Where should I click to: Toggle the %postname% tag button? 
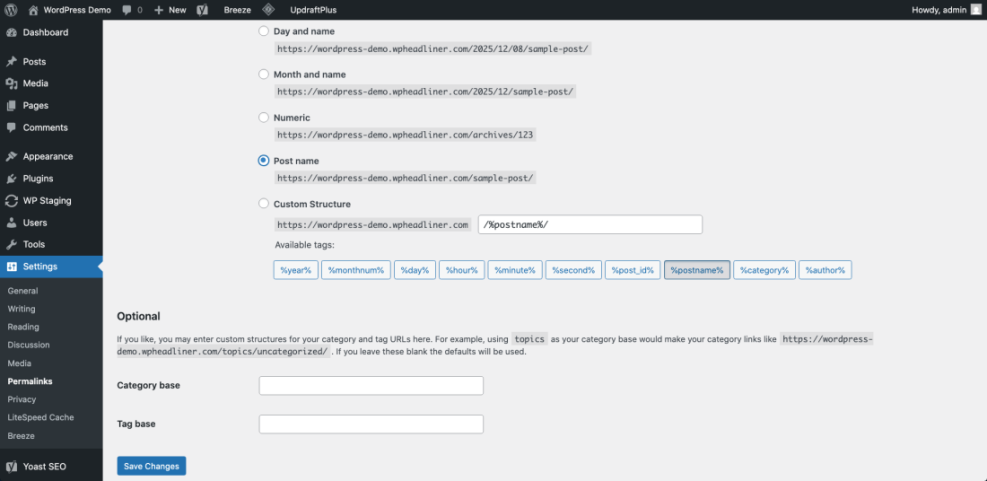pos(697,270)
